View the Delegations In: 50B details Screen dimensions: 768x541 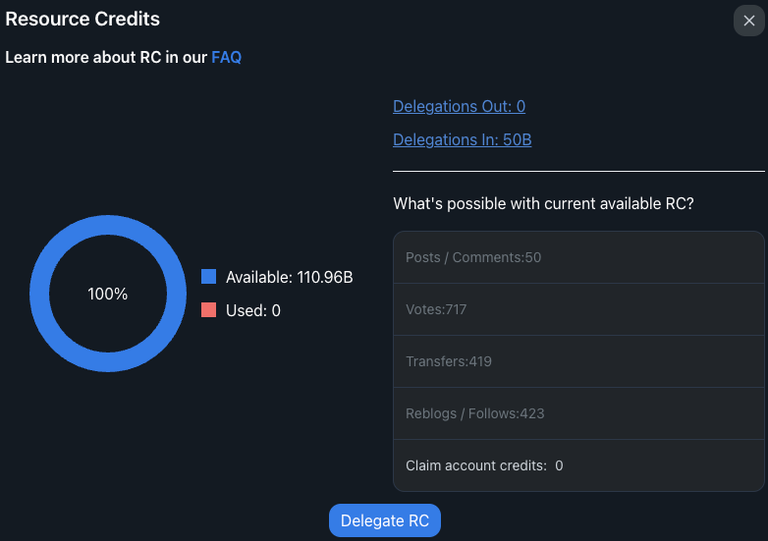462,140
